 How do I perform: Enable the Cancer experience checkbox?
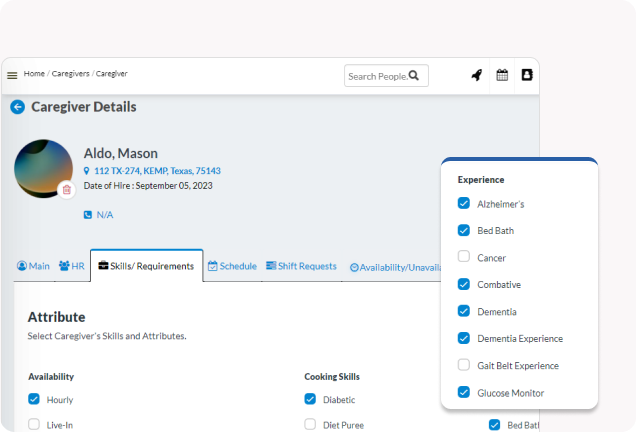pyautogui.click(x=463, y=257)
